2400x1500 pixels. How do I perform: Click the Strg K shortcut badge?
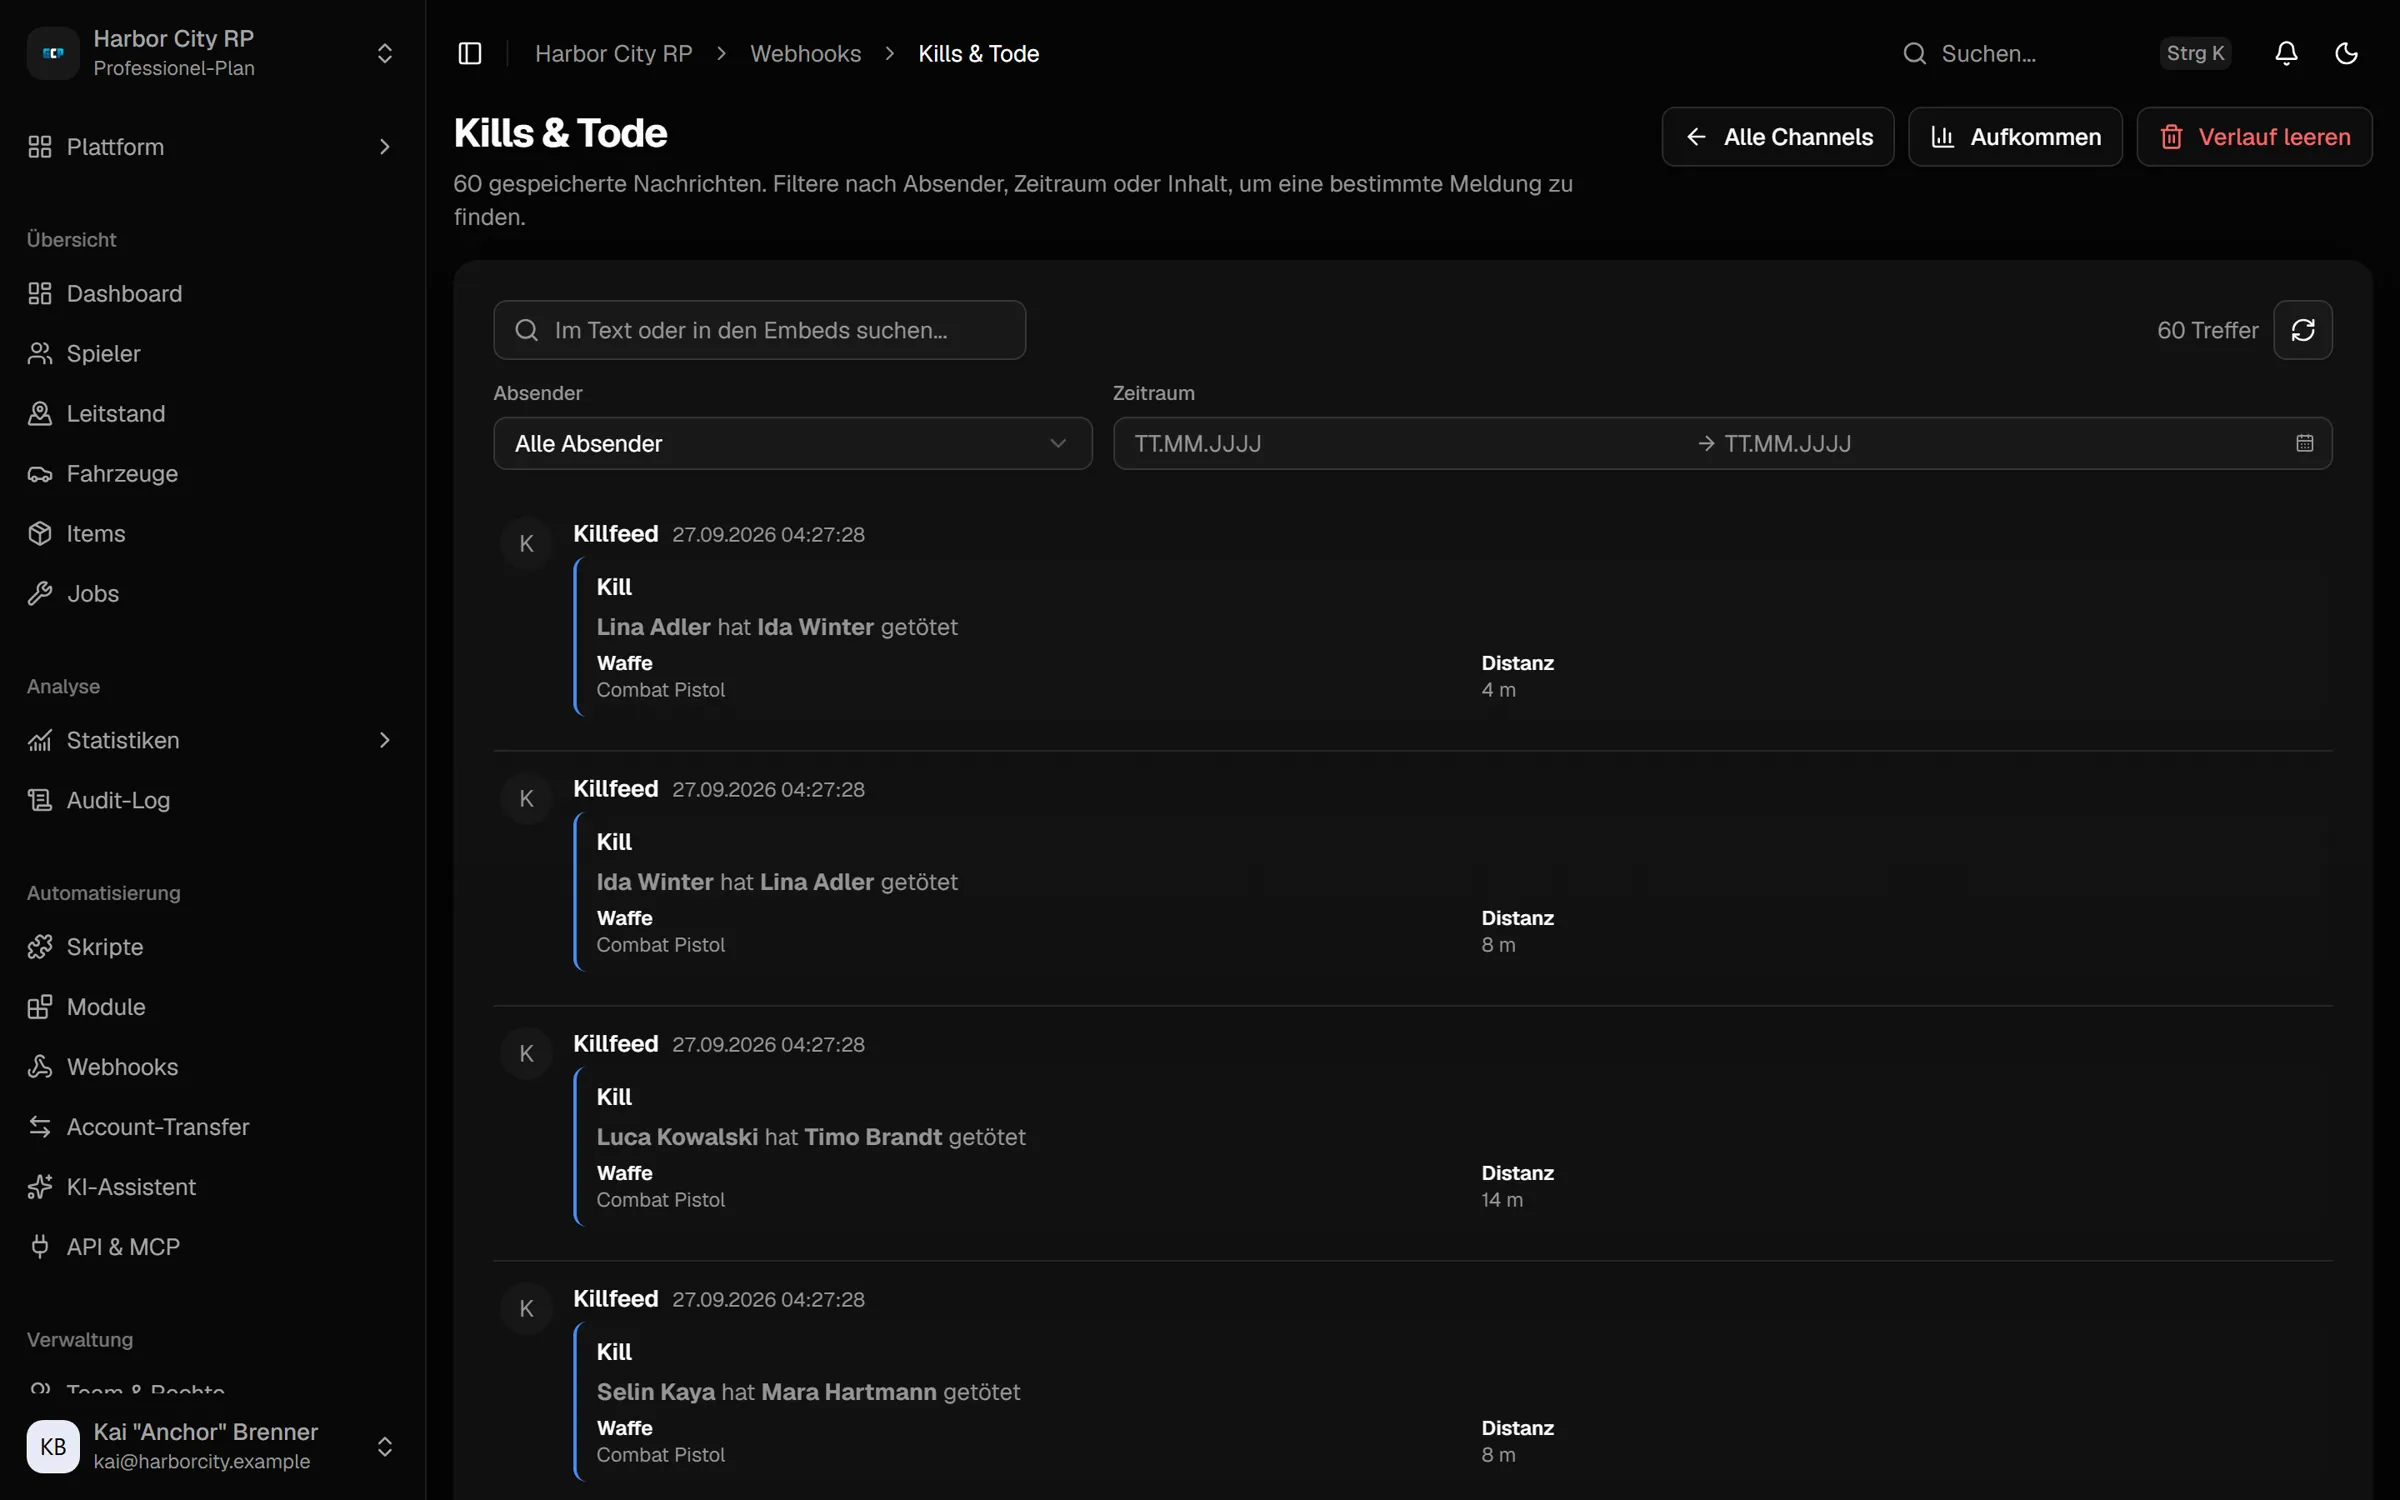2195,53
